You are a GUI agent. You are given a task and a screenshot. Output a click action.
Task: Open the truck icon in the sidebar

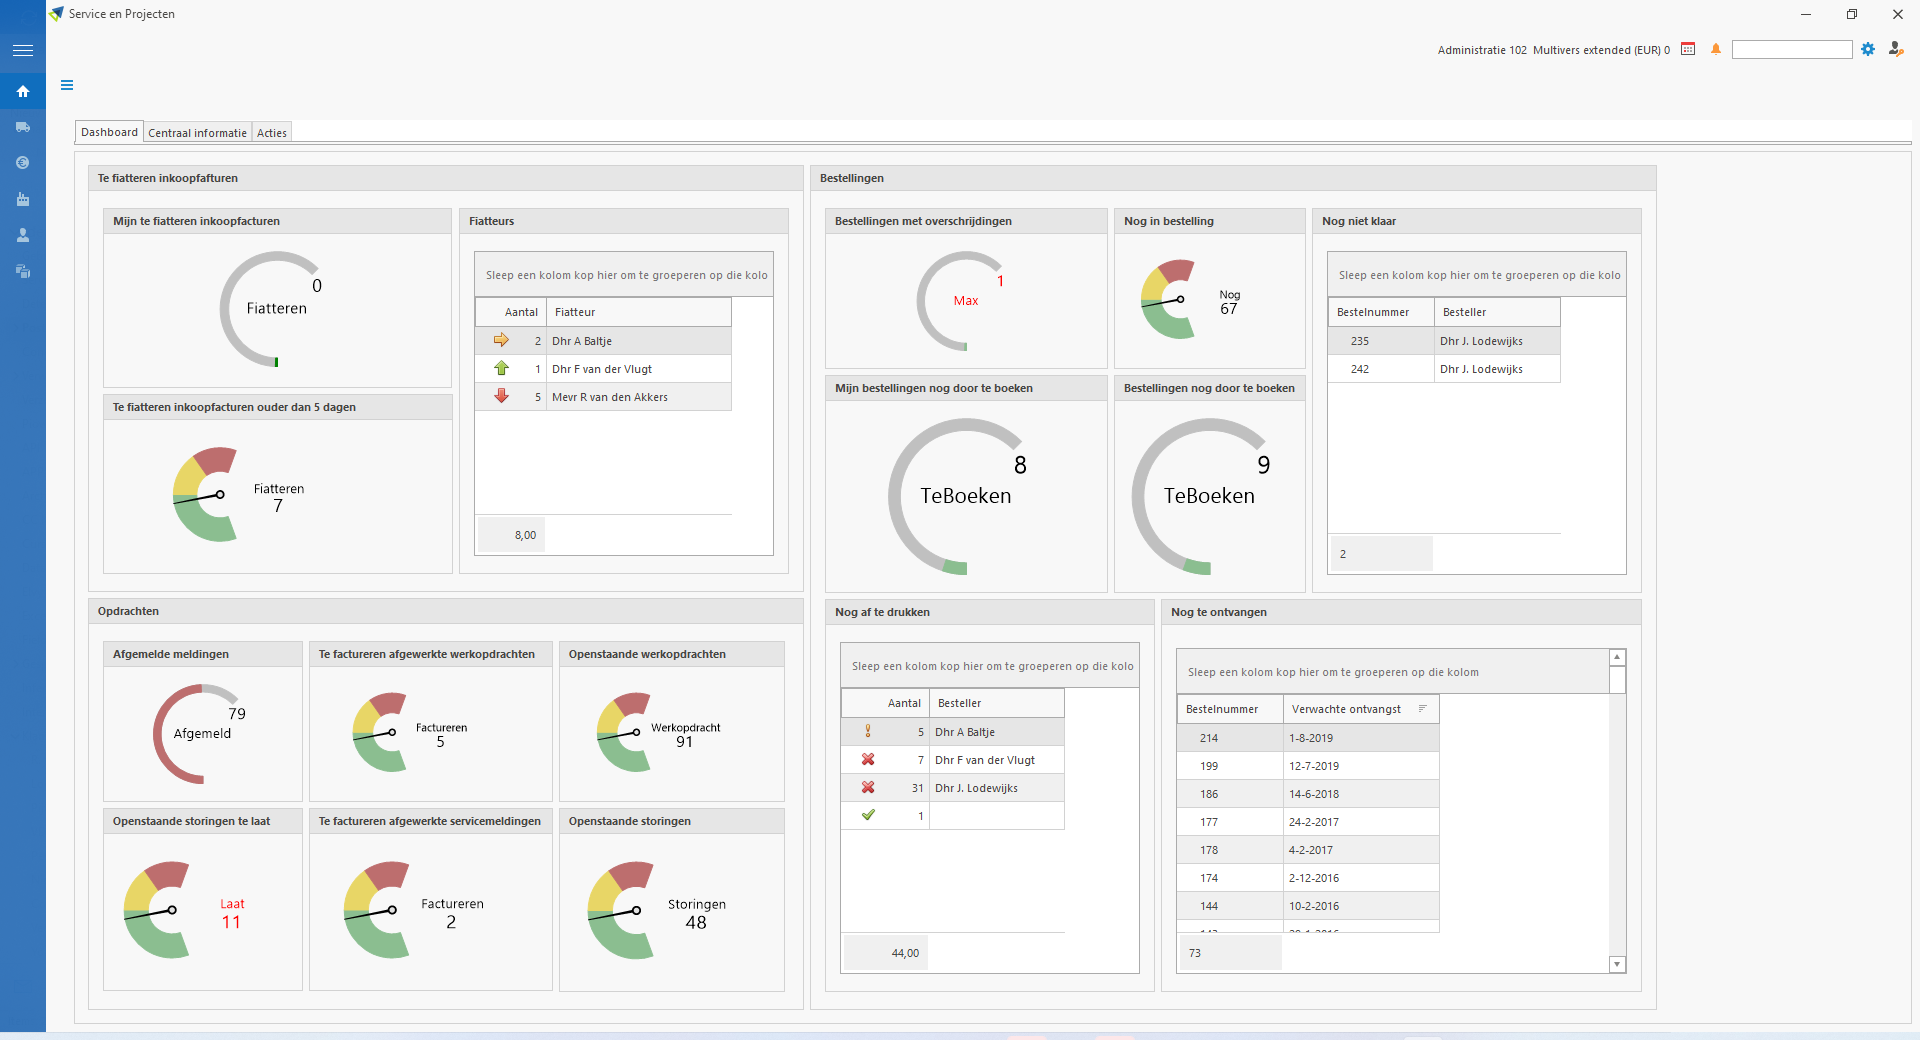tap(22, 127)
